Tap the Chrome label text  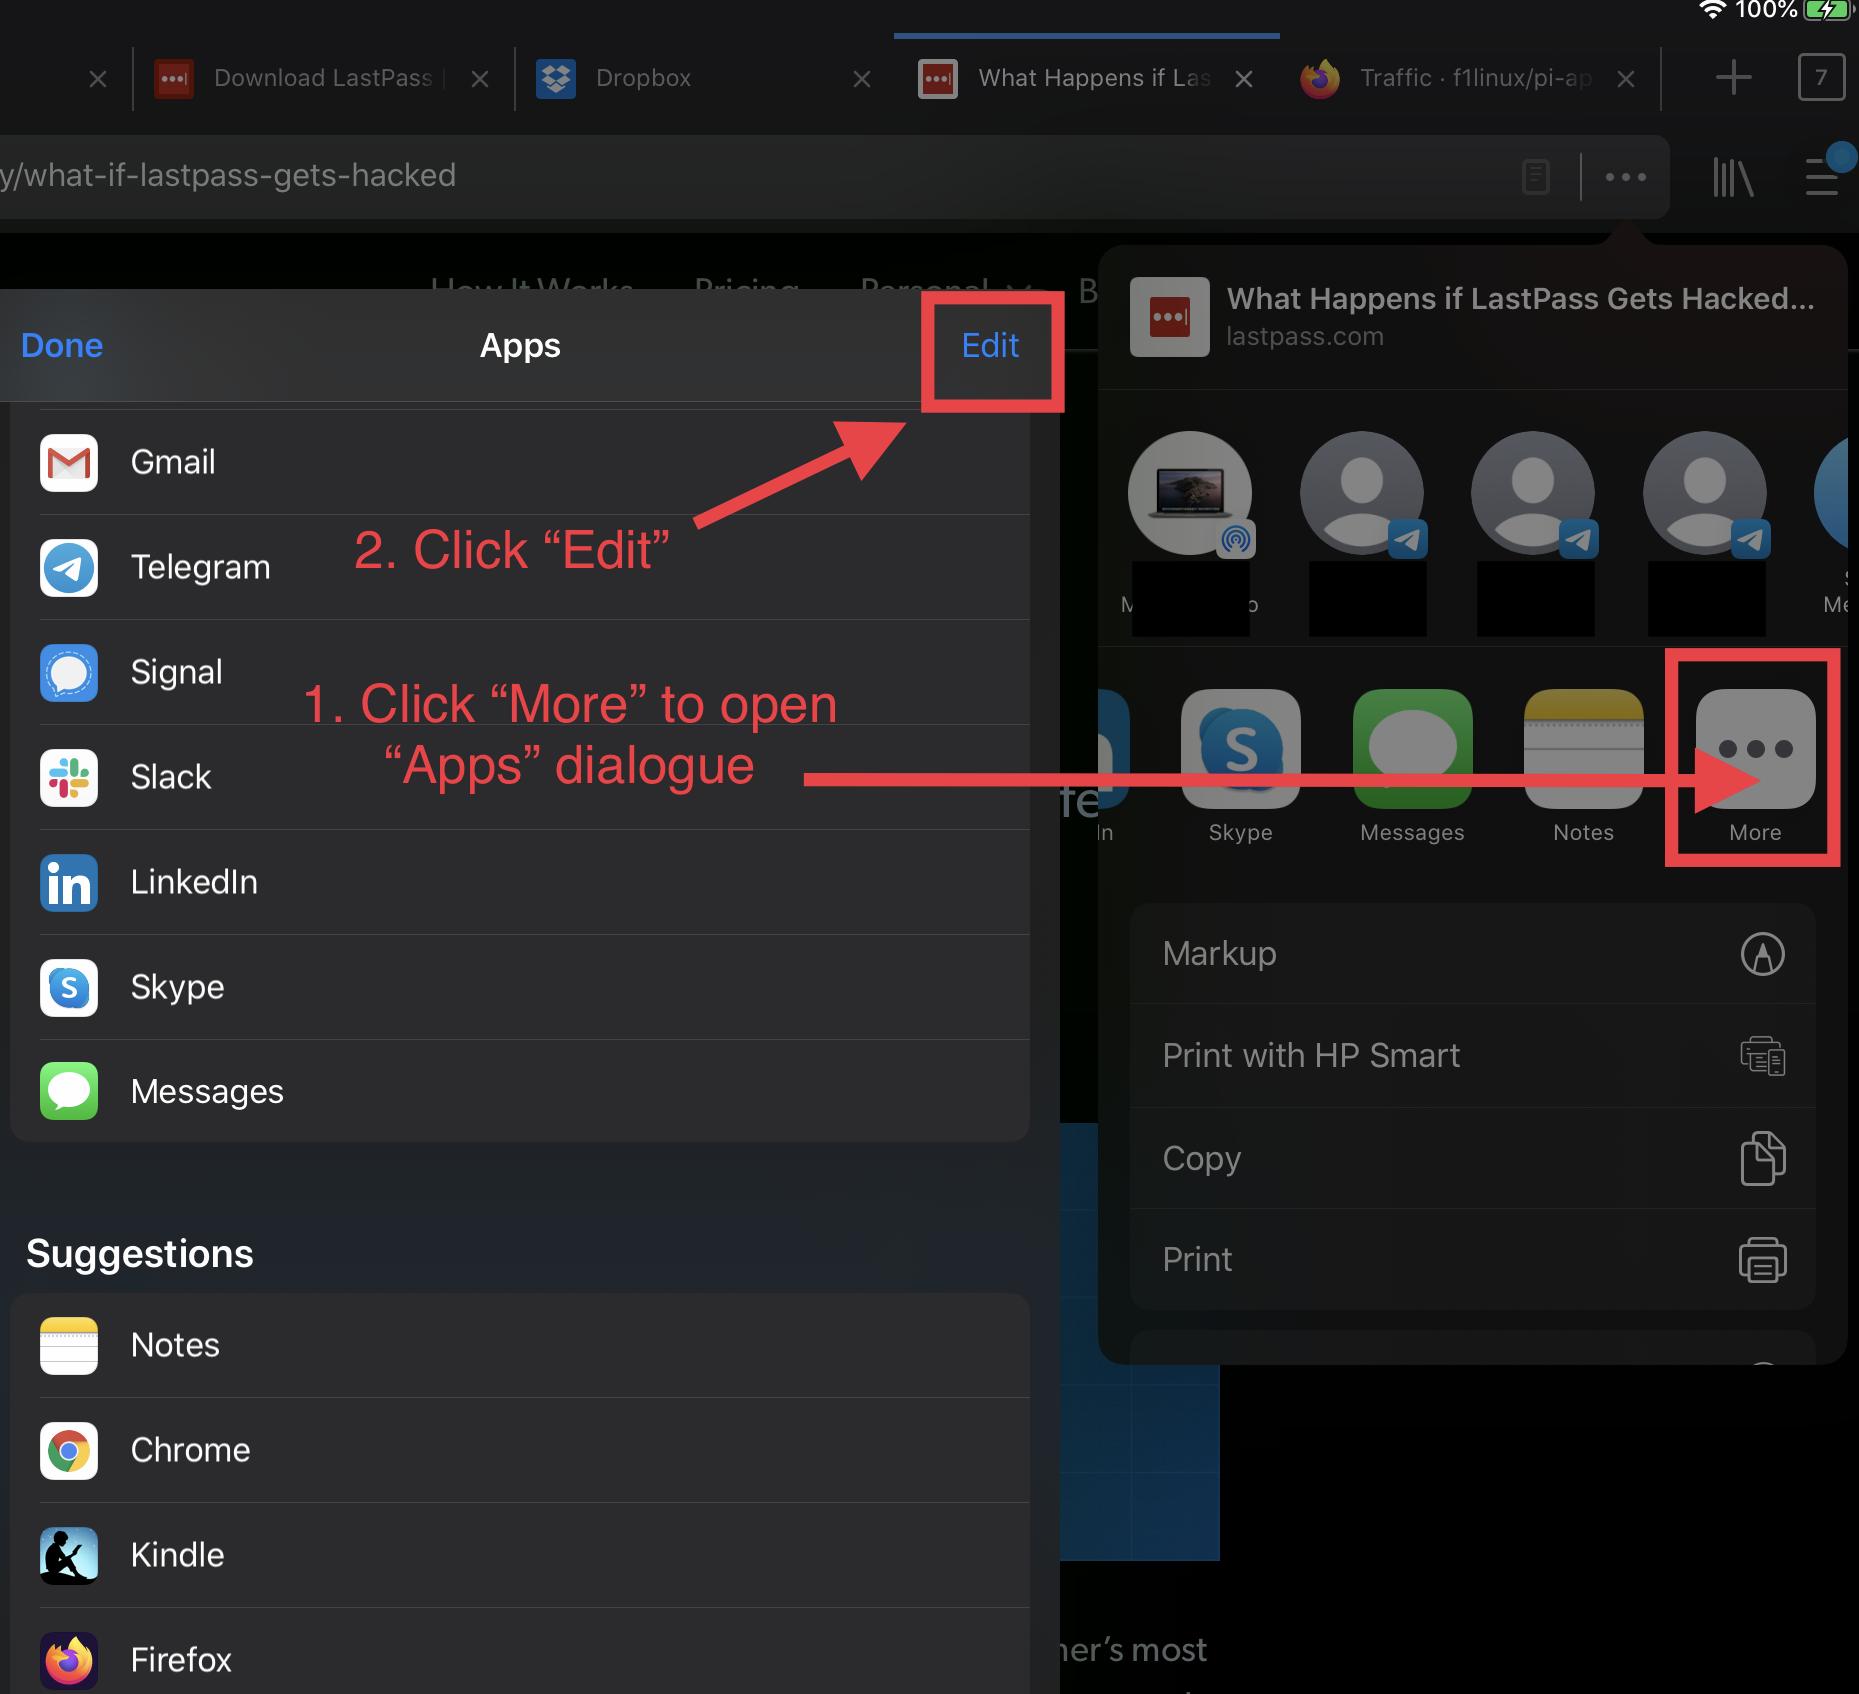[x=190, y=1451]
